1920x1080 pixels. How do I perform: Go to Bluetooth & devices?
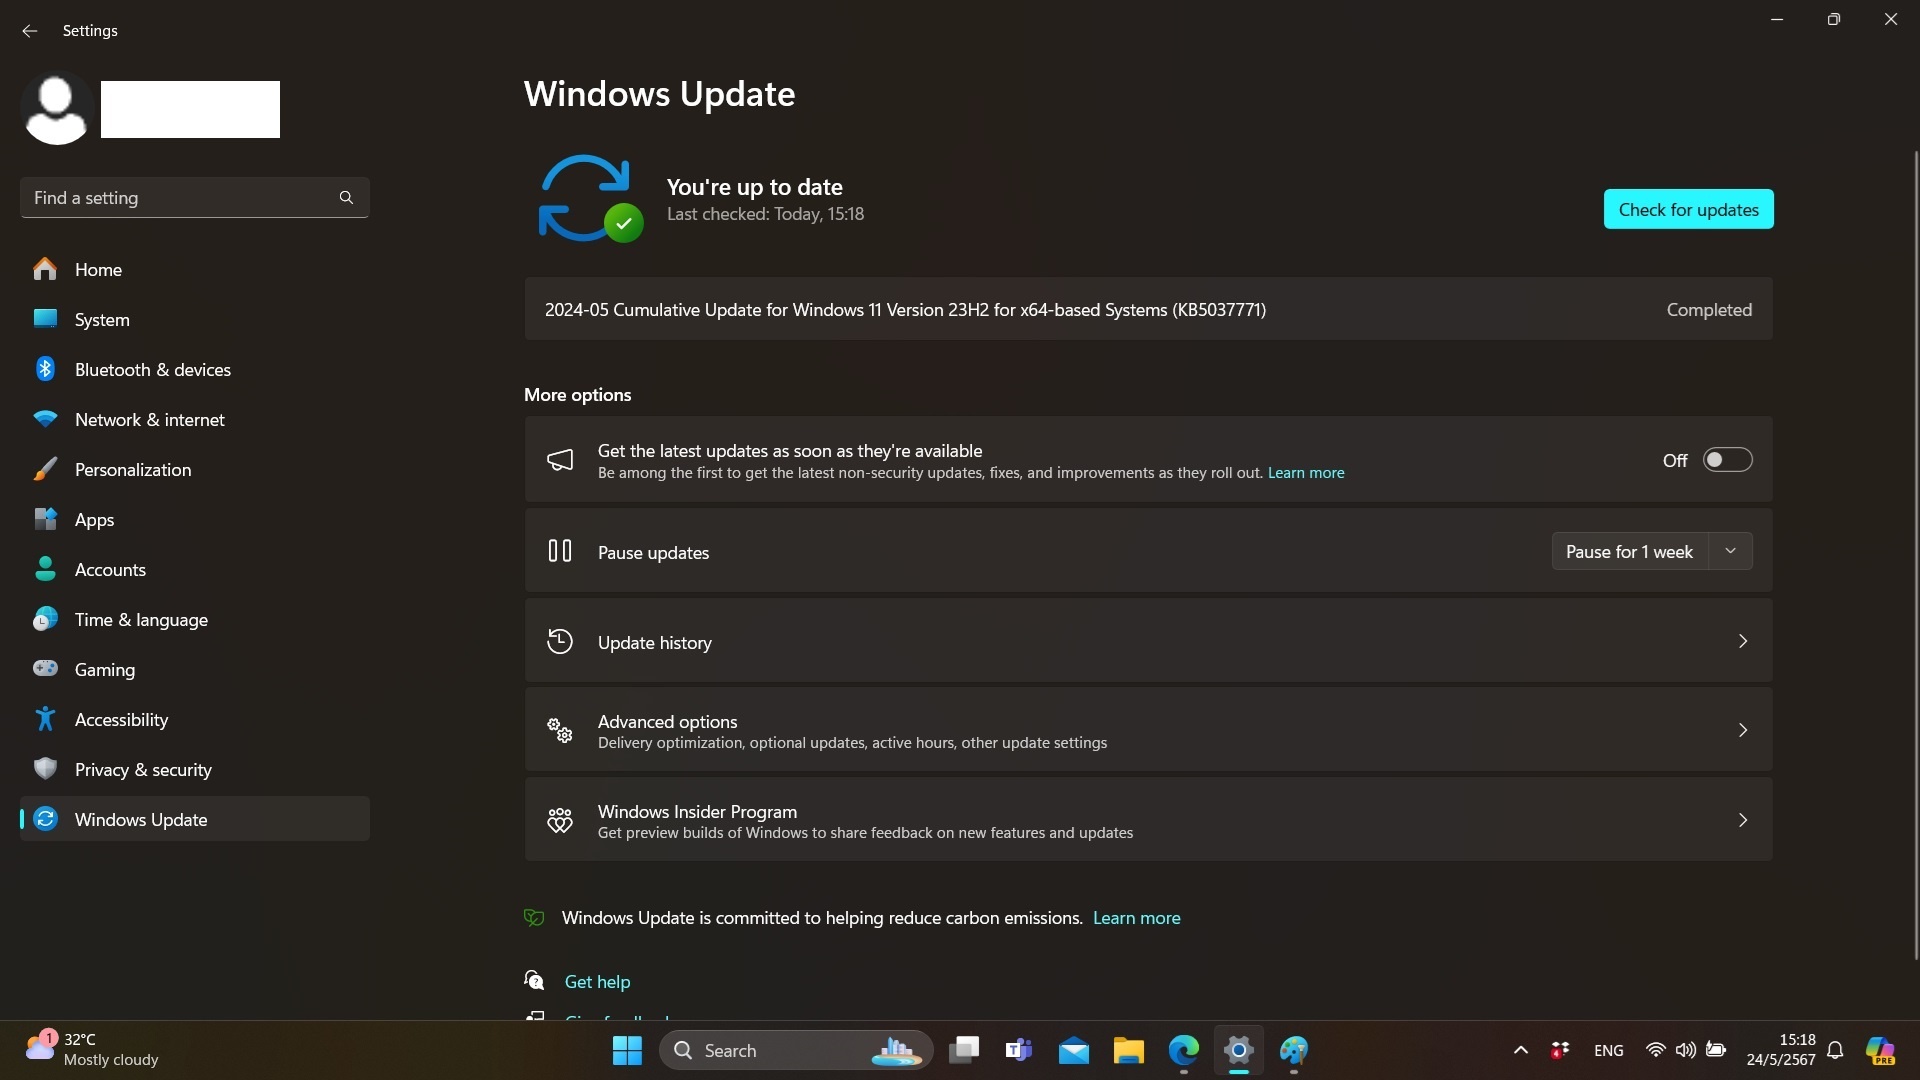point(195,369)
